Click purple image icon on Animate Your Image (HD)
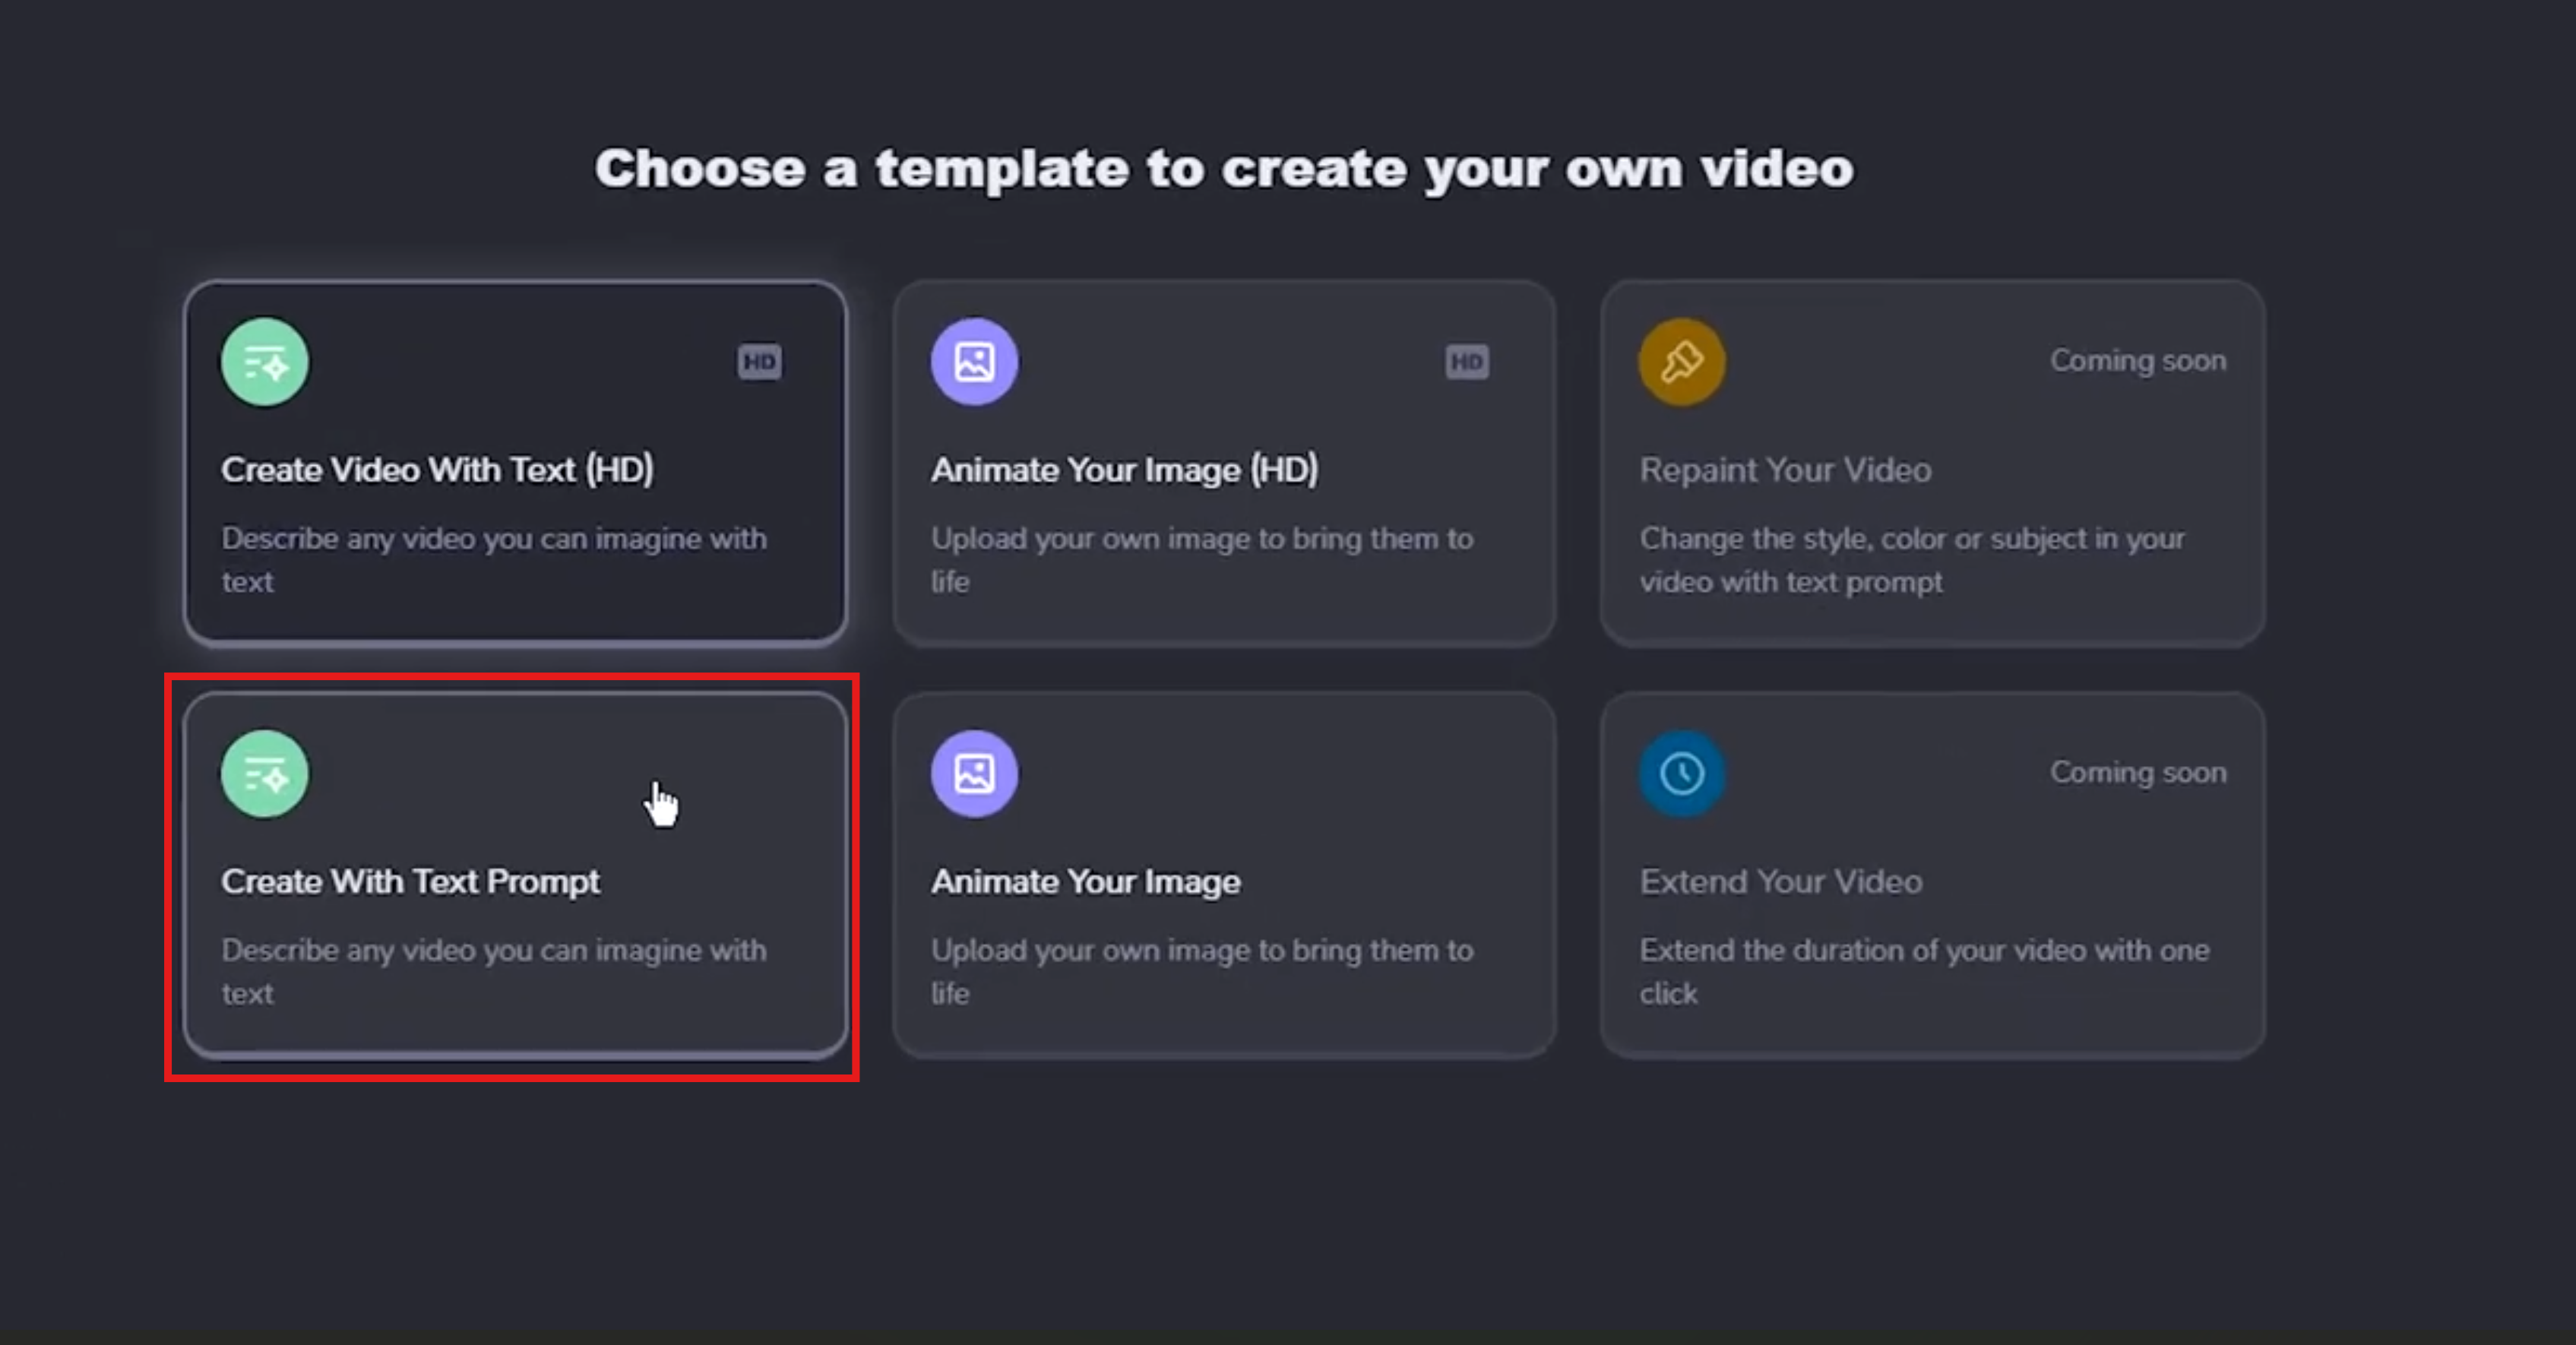 [x=974, y=362]
